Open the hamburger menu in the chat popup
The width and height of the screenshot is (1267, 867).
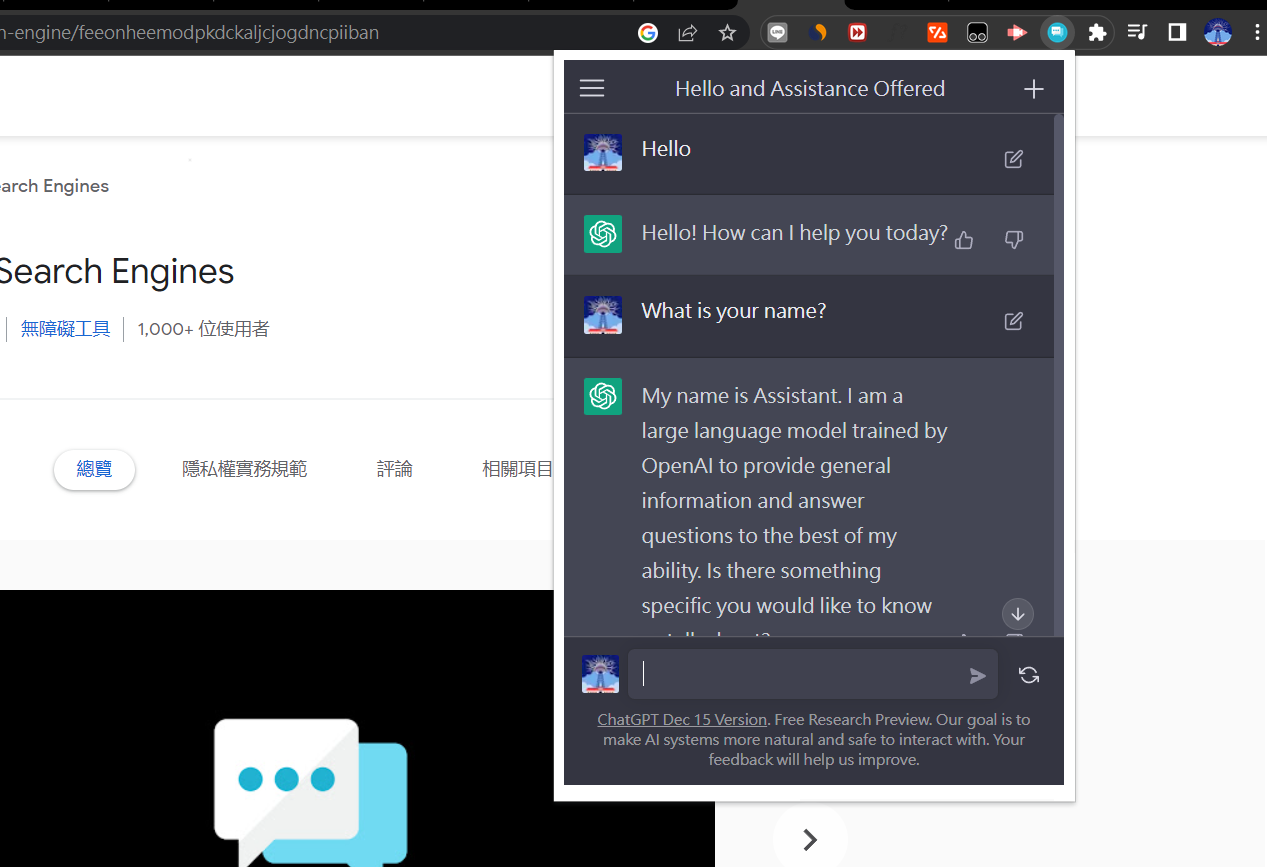click(x=591, y=88)
